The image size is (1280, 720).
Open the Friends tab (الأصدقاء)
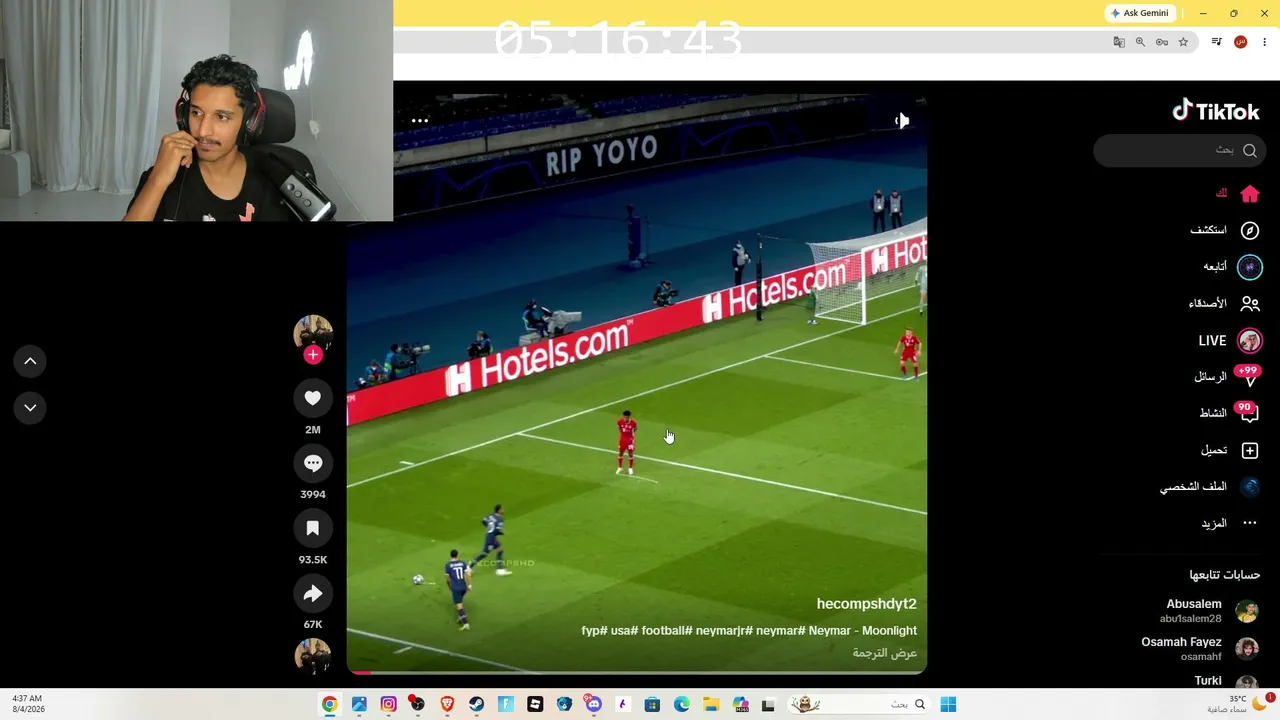[1224, 304]
